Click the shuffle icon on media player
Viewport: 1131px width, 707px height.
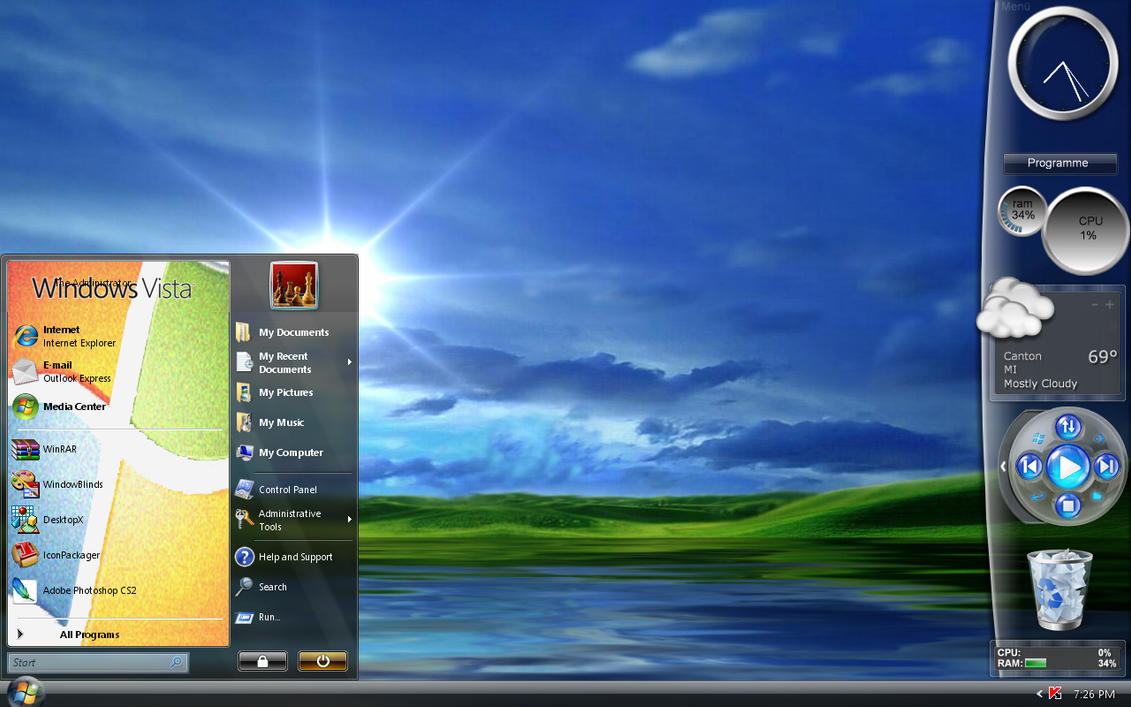point(1099,438)
